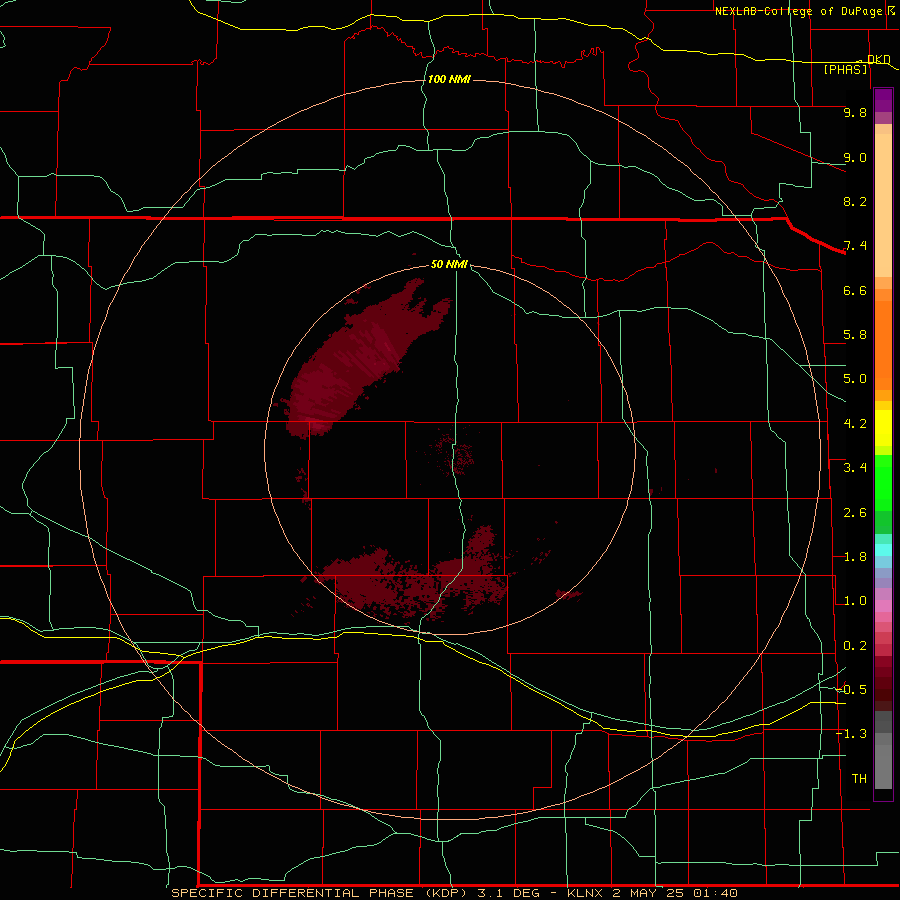Click the 9.0 value on color scale
Viewport: 900px width, 900px height.
point(855,157)
